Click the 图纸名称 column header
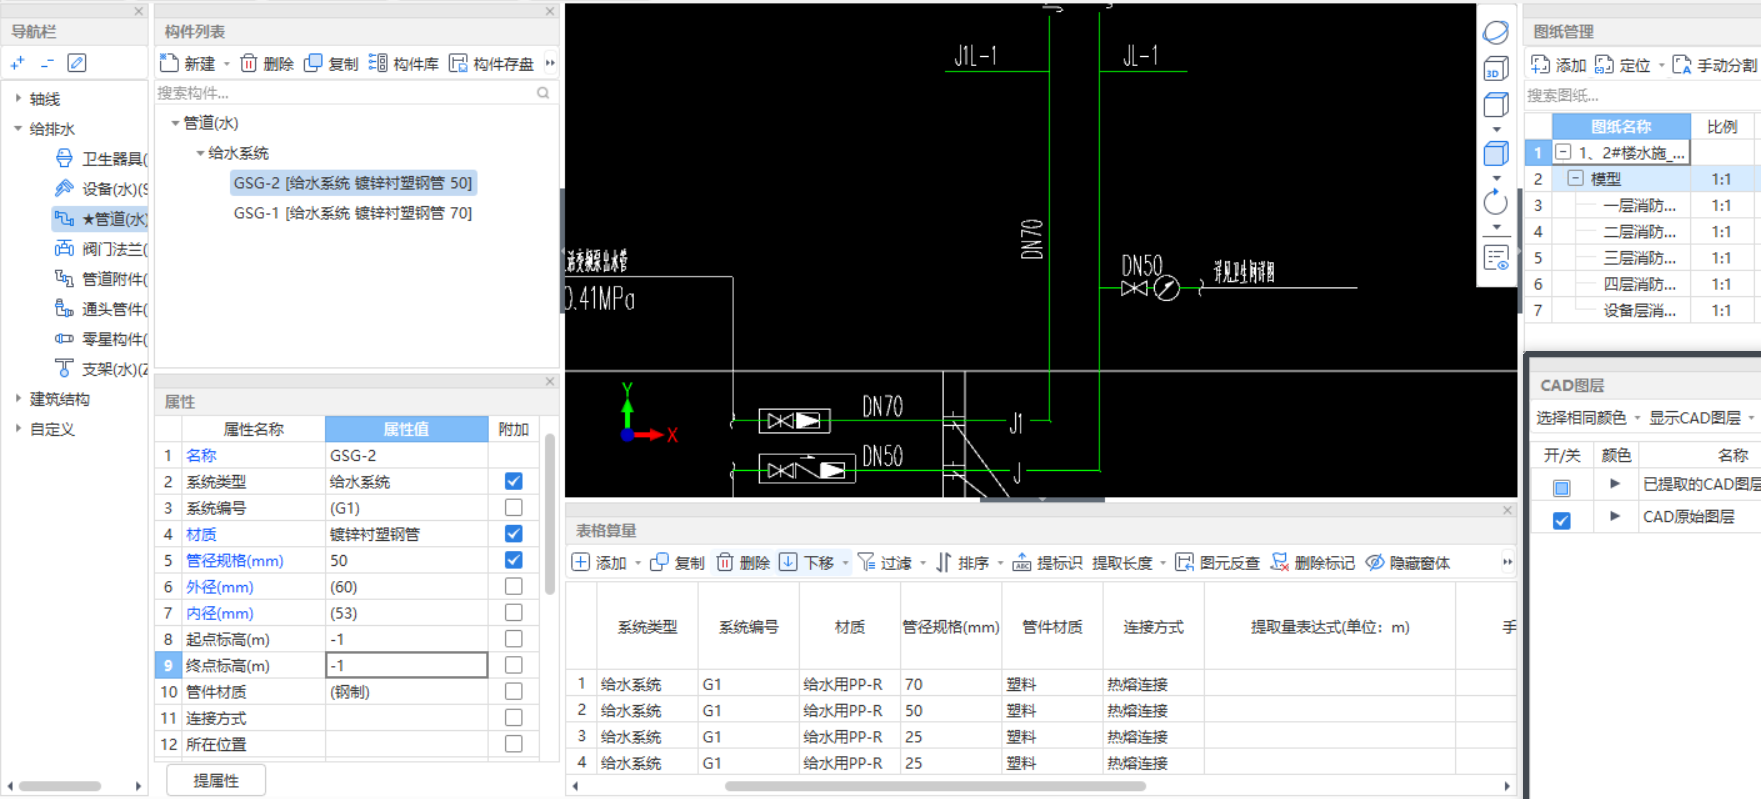 [x=1621, y=127]
